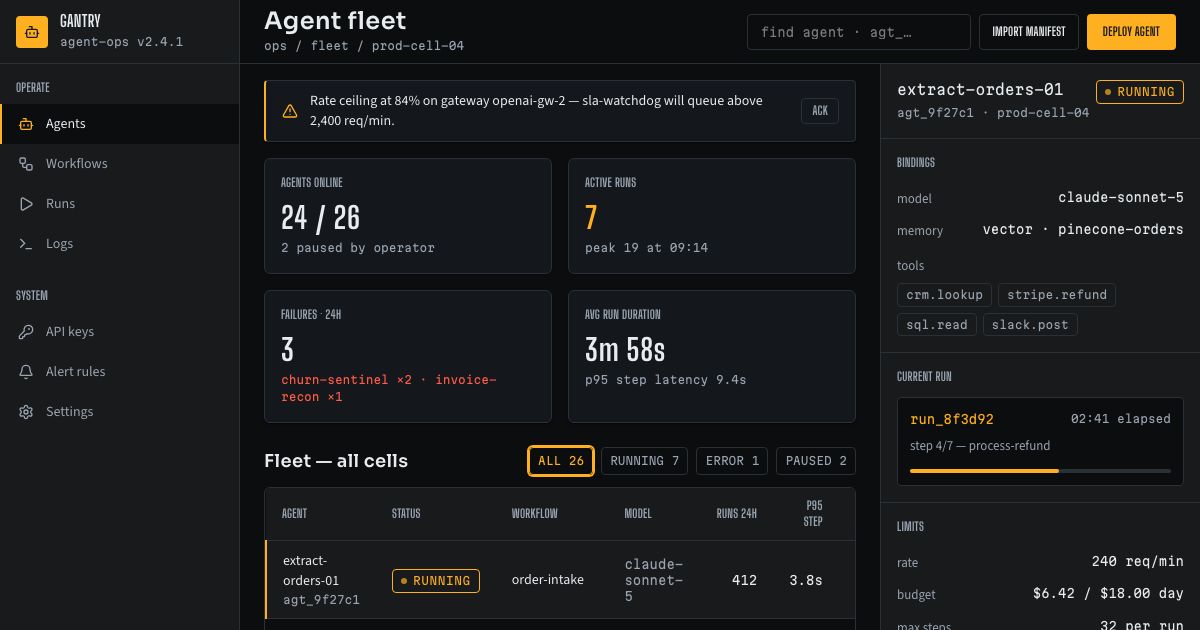1200x630 pixels.
Task: Click the run_8f3d92 progress bar
Action: click(x=1040, y=470)
